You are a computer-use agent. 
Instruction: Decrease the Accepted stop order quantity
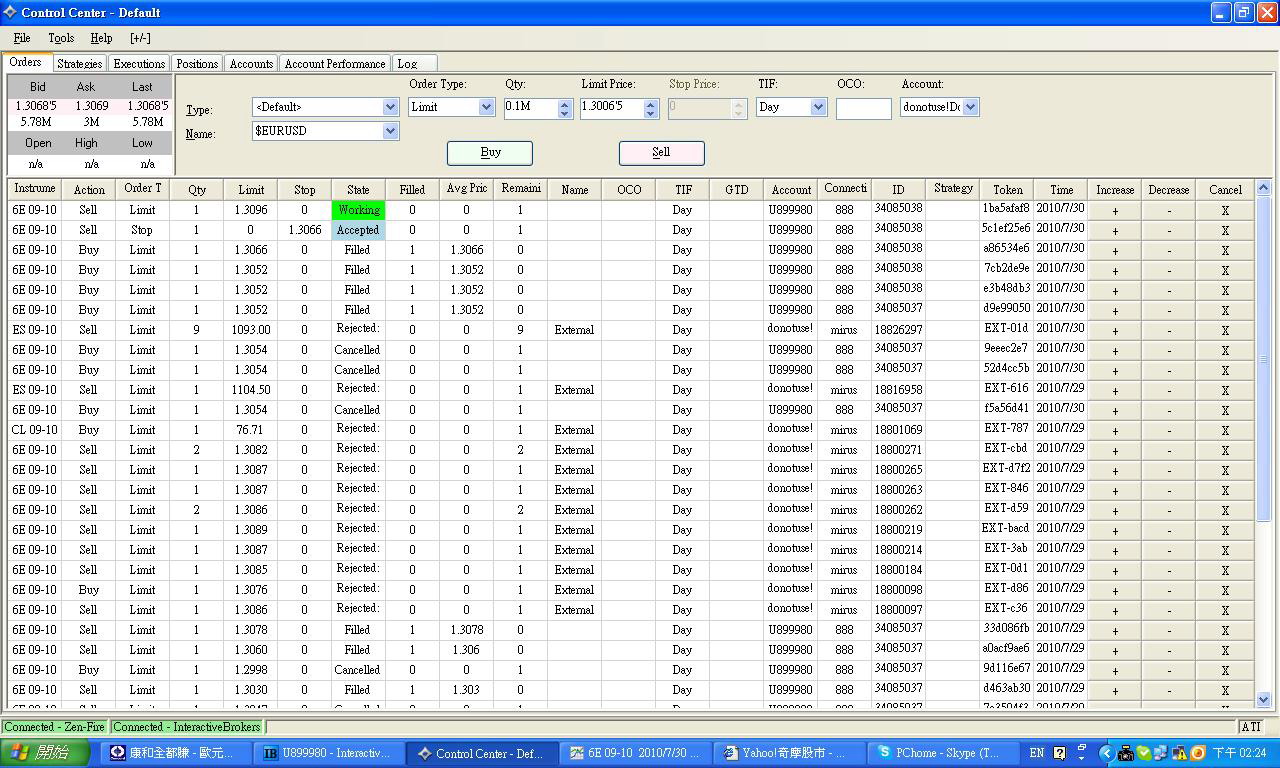pos(1168,230)
